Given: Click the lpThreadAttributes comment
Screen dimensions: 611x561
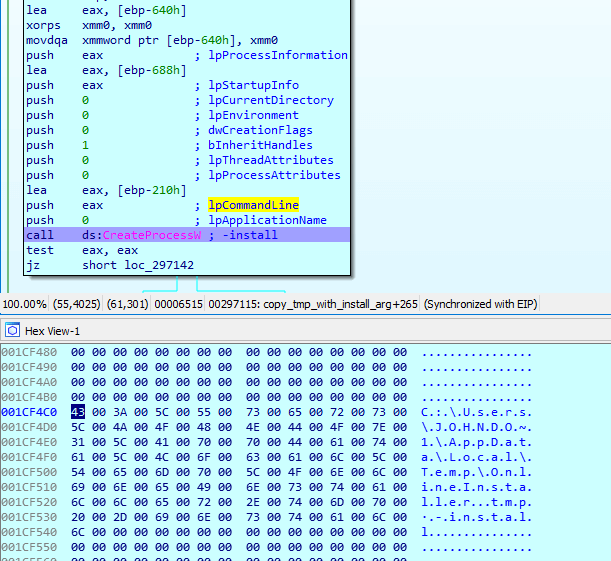Looking at the screenshot, I should click(271, 160).
